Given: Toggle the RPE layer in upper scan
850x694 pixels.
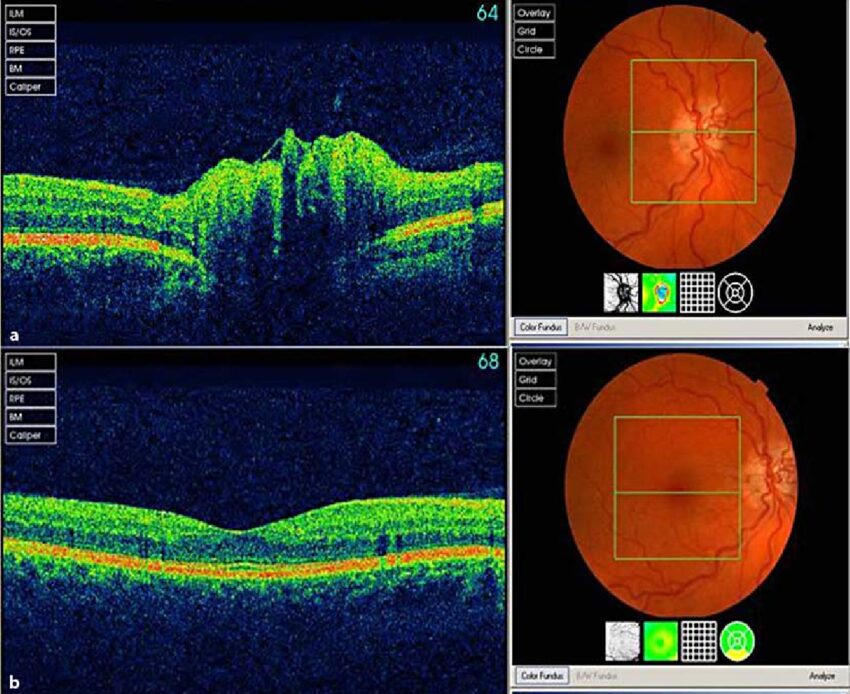Looking at the screenshot, I should point(29,50).
